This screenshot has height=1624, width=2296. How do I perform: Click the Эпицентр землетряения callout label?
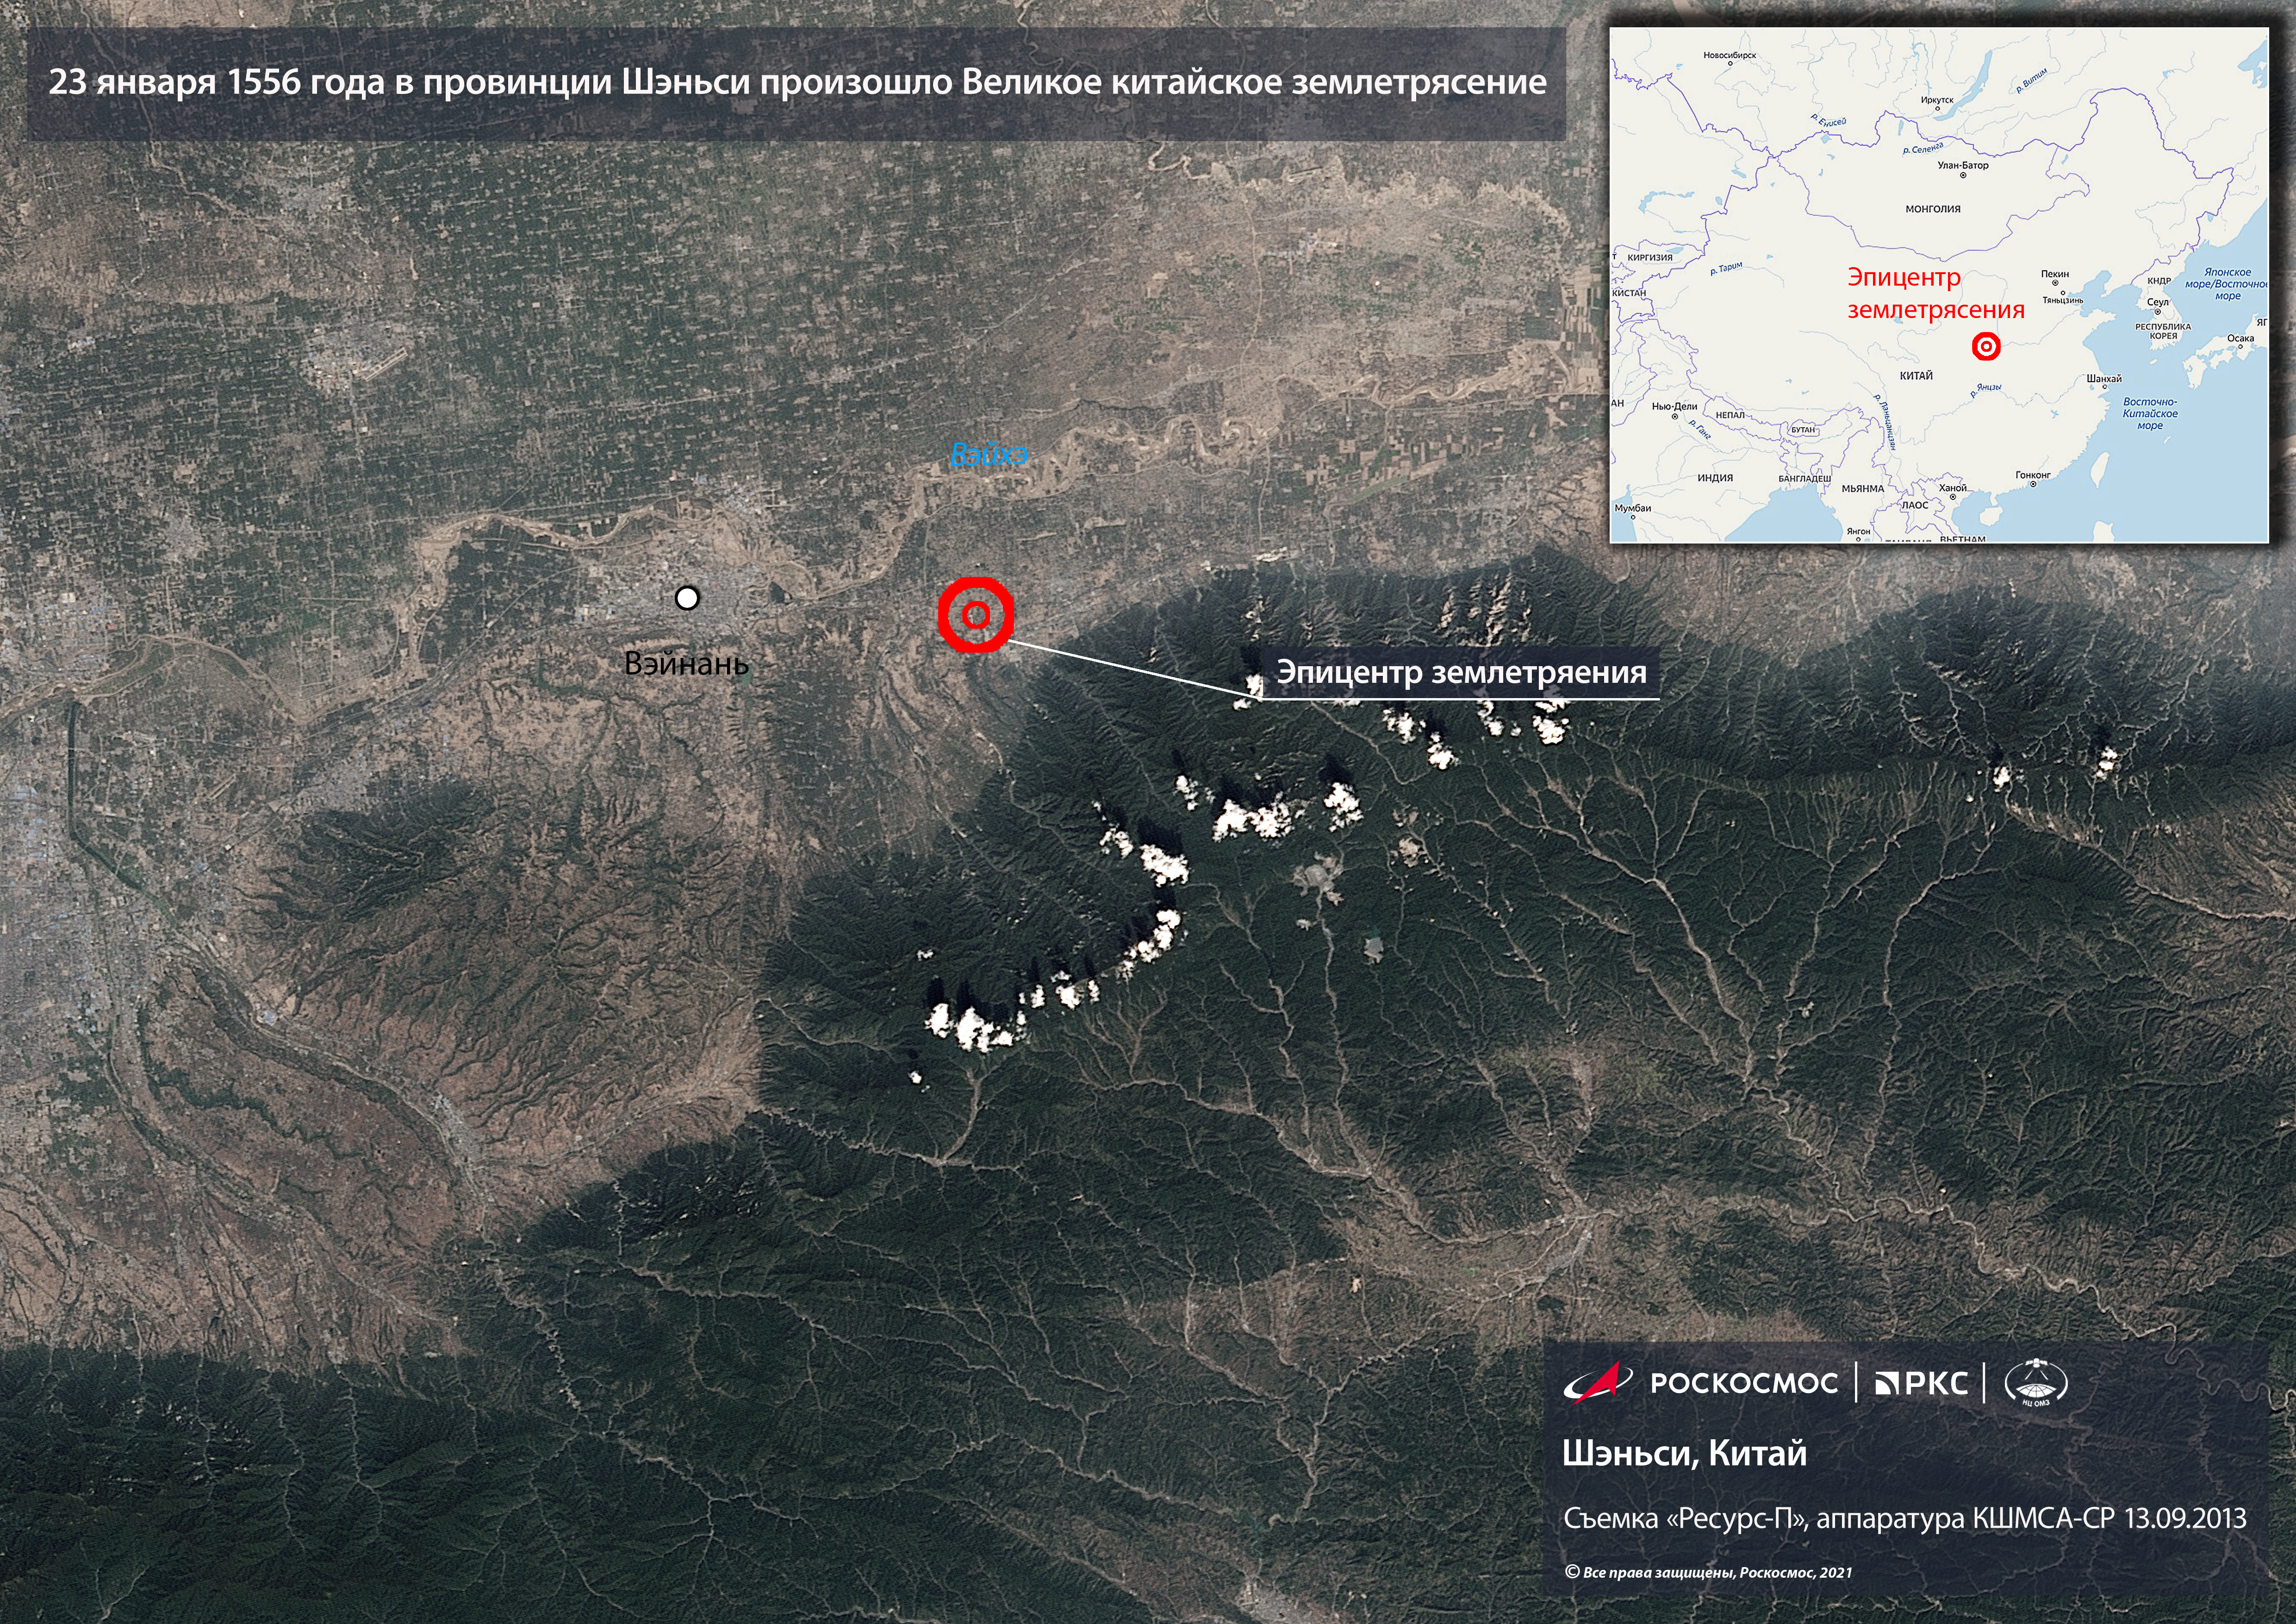1461,672
